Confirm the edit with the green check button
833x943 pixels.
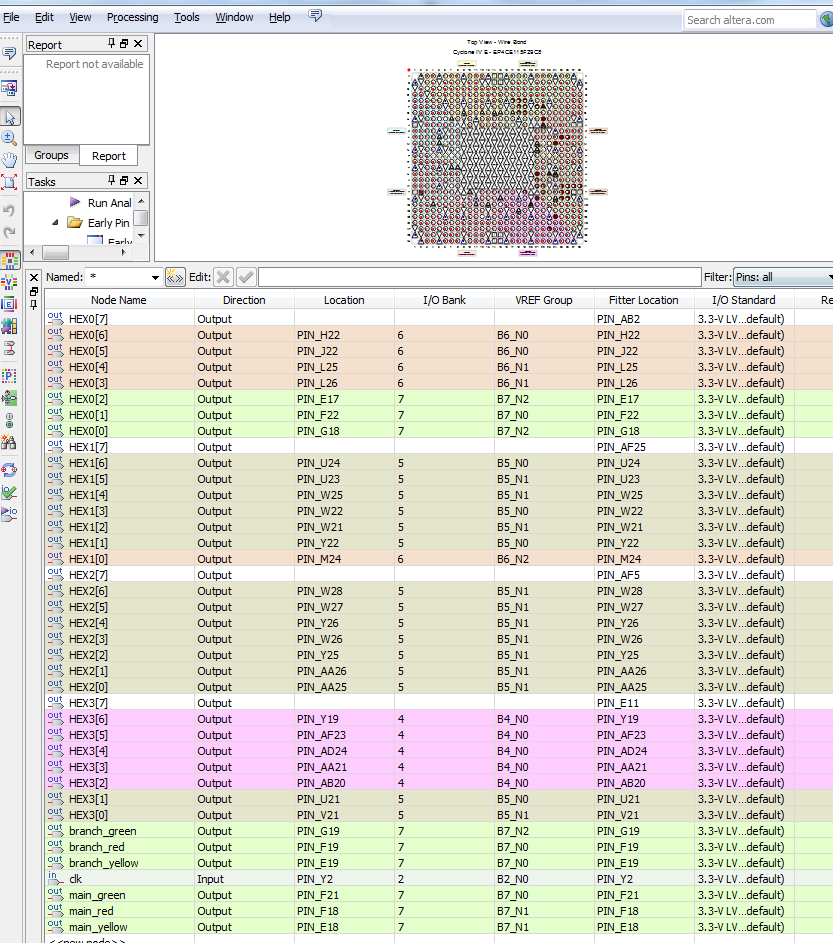click(x=244, y=276)
